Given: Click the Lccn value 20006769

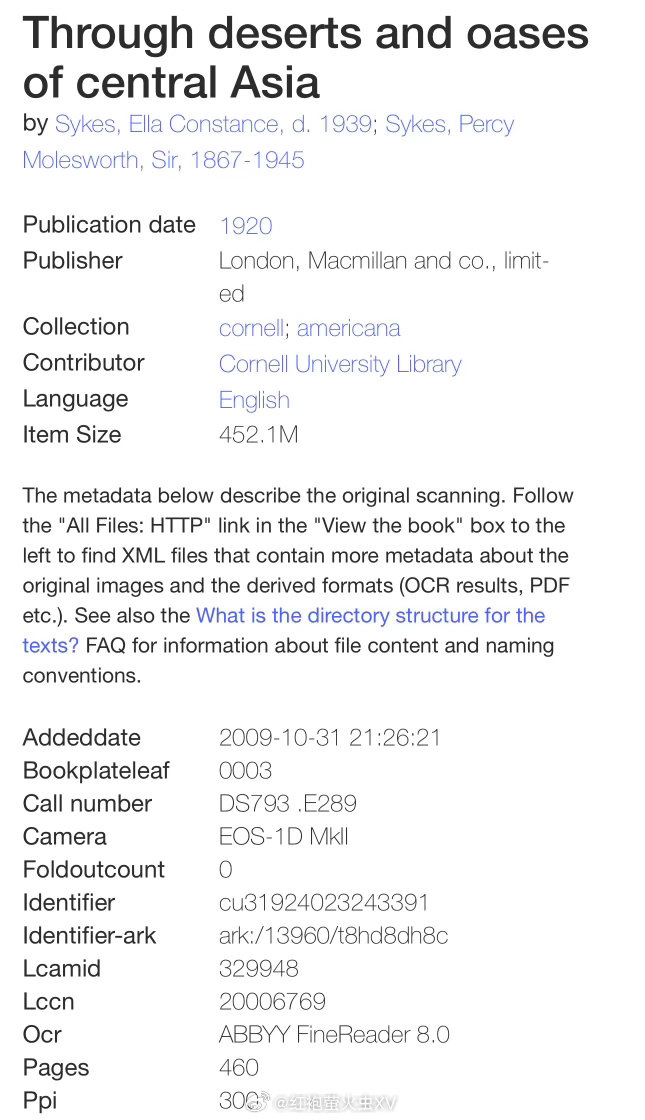Looking at the screenshot, I should click(272, 1001).
